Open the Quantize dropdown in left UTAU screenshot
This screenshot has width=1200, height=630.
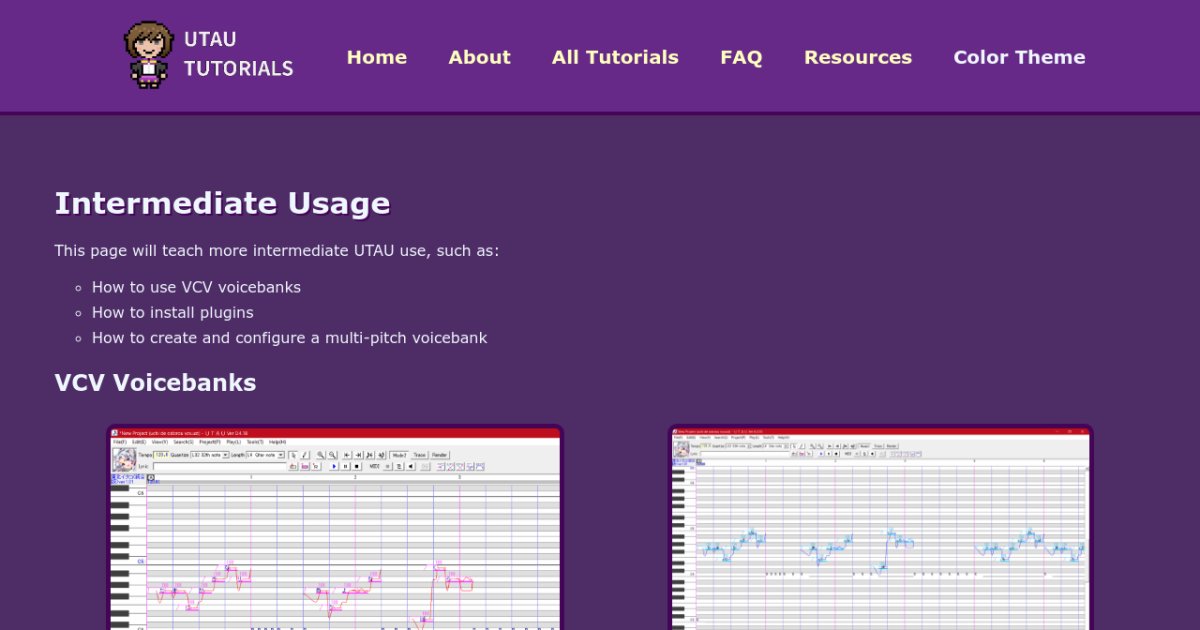tap(209, 455)
